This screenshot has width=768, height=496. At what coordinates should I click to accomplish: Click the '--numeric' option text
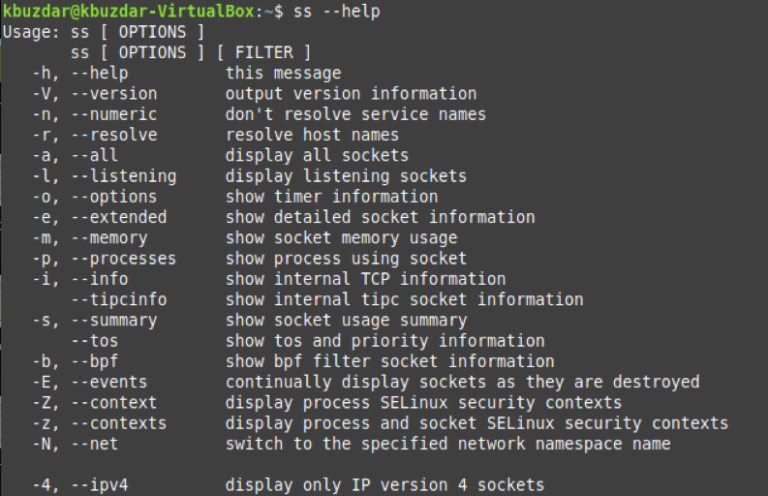114,115
